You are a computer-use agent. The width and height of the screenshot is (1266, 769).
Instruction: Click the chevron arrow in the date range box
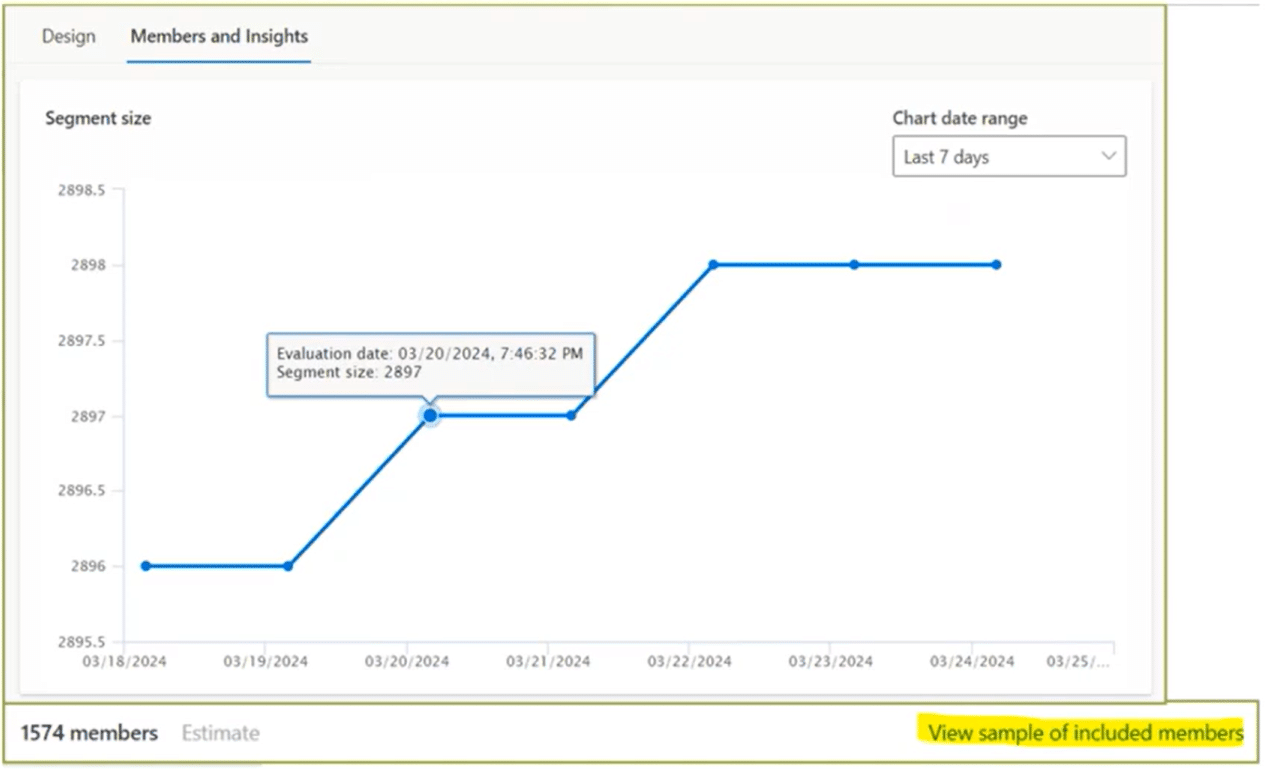point(1107,156)
